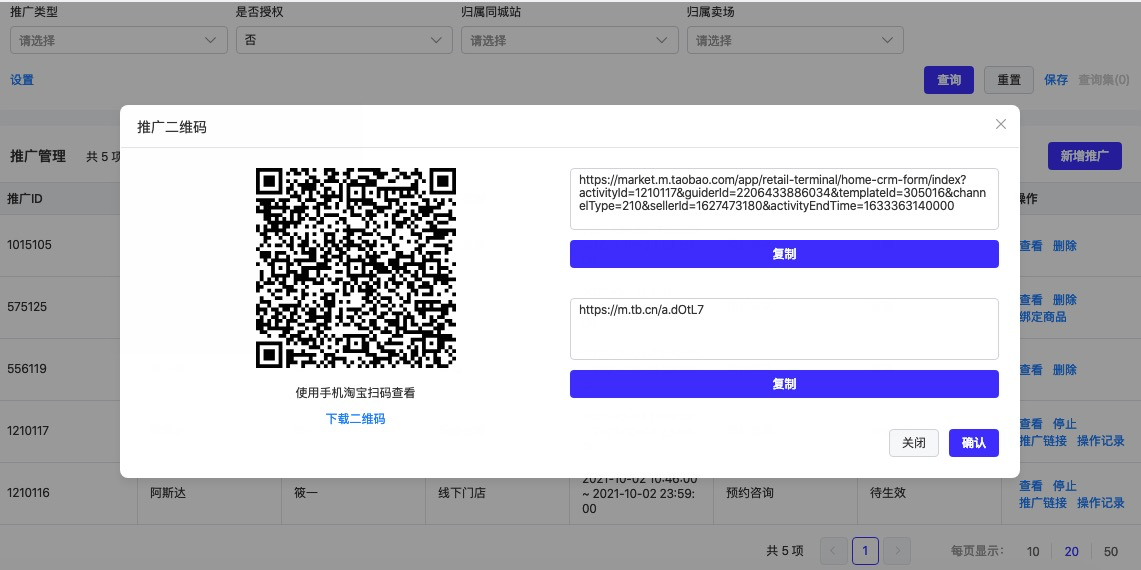The width and height of the screenshot is (1141, 570).
Task: Click the long promotion URL text box
Action: tap(784, 199)
